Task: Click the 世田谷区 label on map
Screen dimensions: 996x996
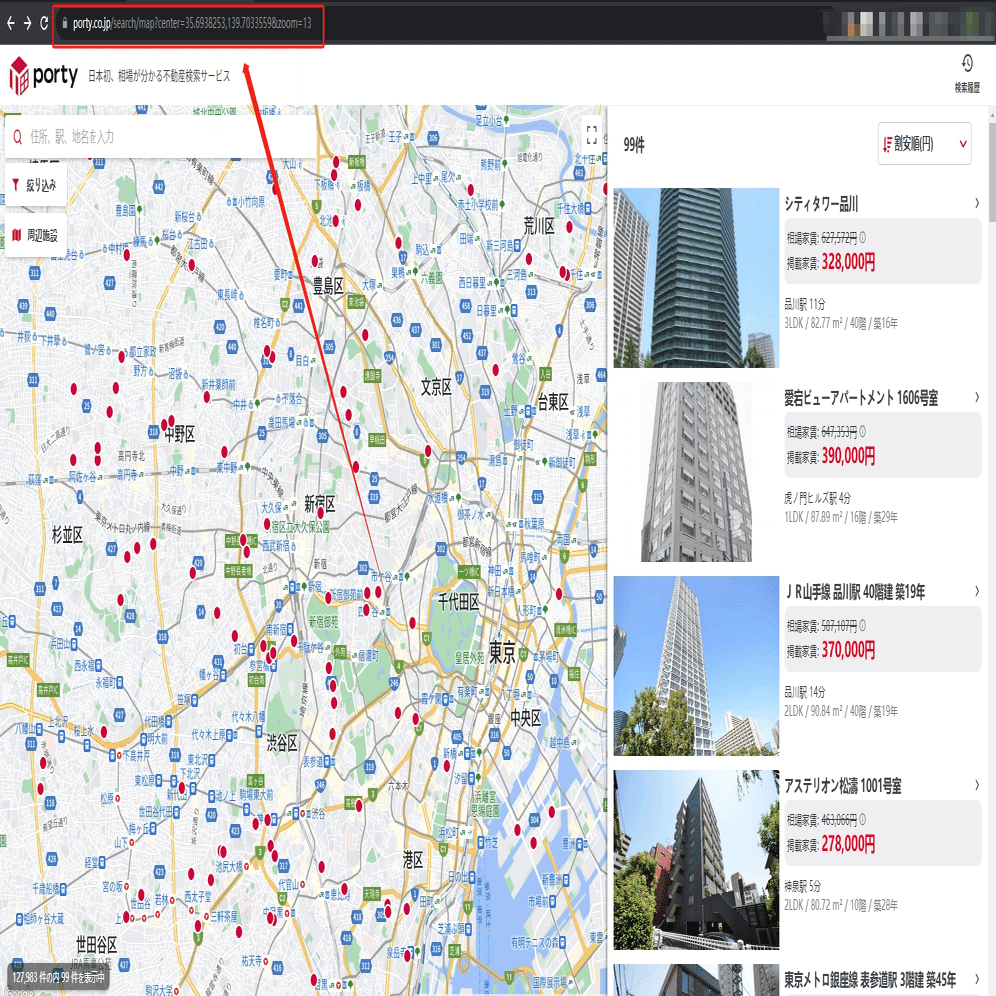Action: point(96,945)
